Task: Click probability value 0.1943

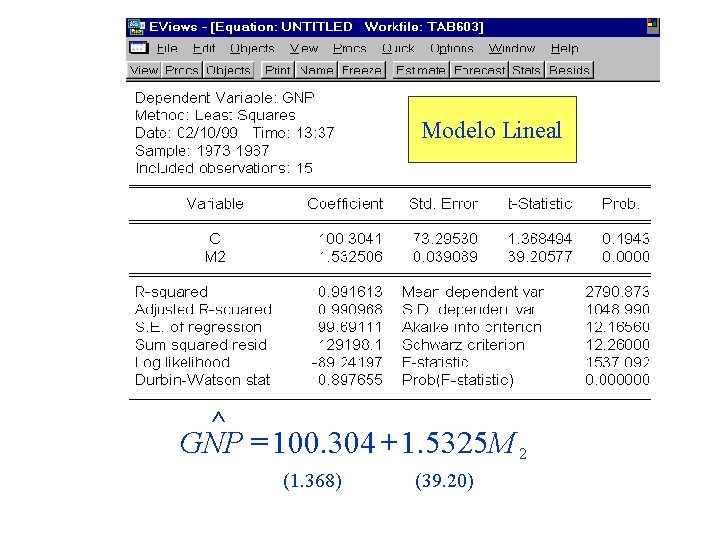Action: (x=625, y=239)
